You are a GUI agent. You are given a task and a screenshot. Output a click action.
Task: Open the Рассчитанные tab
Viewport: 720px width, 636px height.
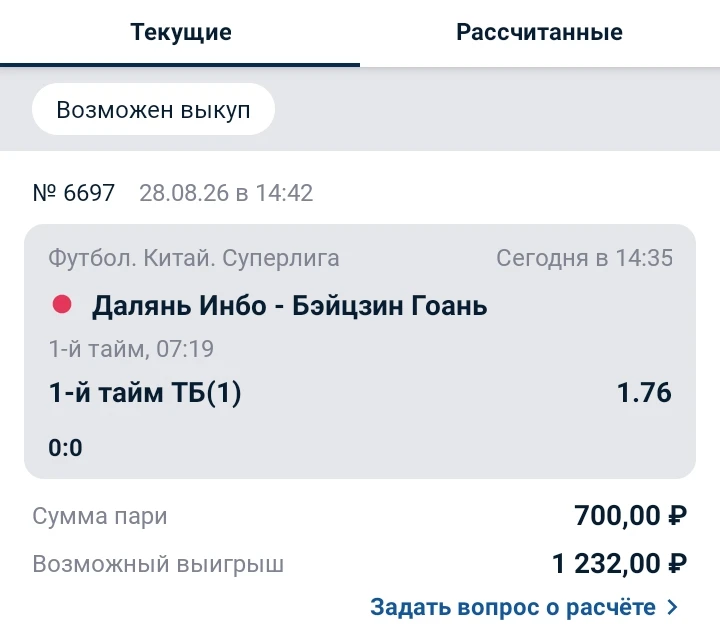540,32
